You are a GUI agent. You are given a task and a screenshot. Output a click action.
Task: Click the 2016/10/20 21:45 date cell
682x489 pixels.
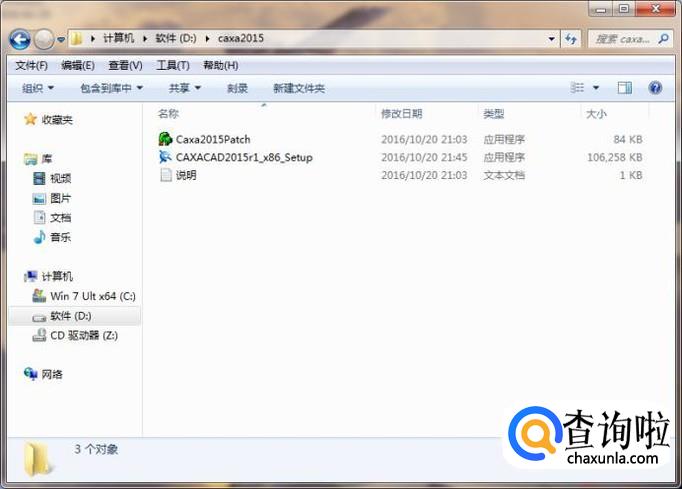[424, 157]
